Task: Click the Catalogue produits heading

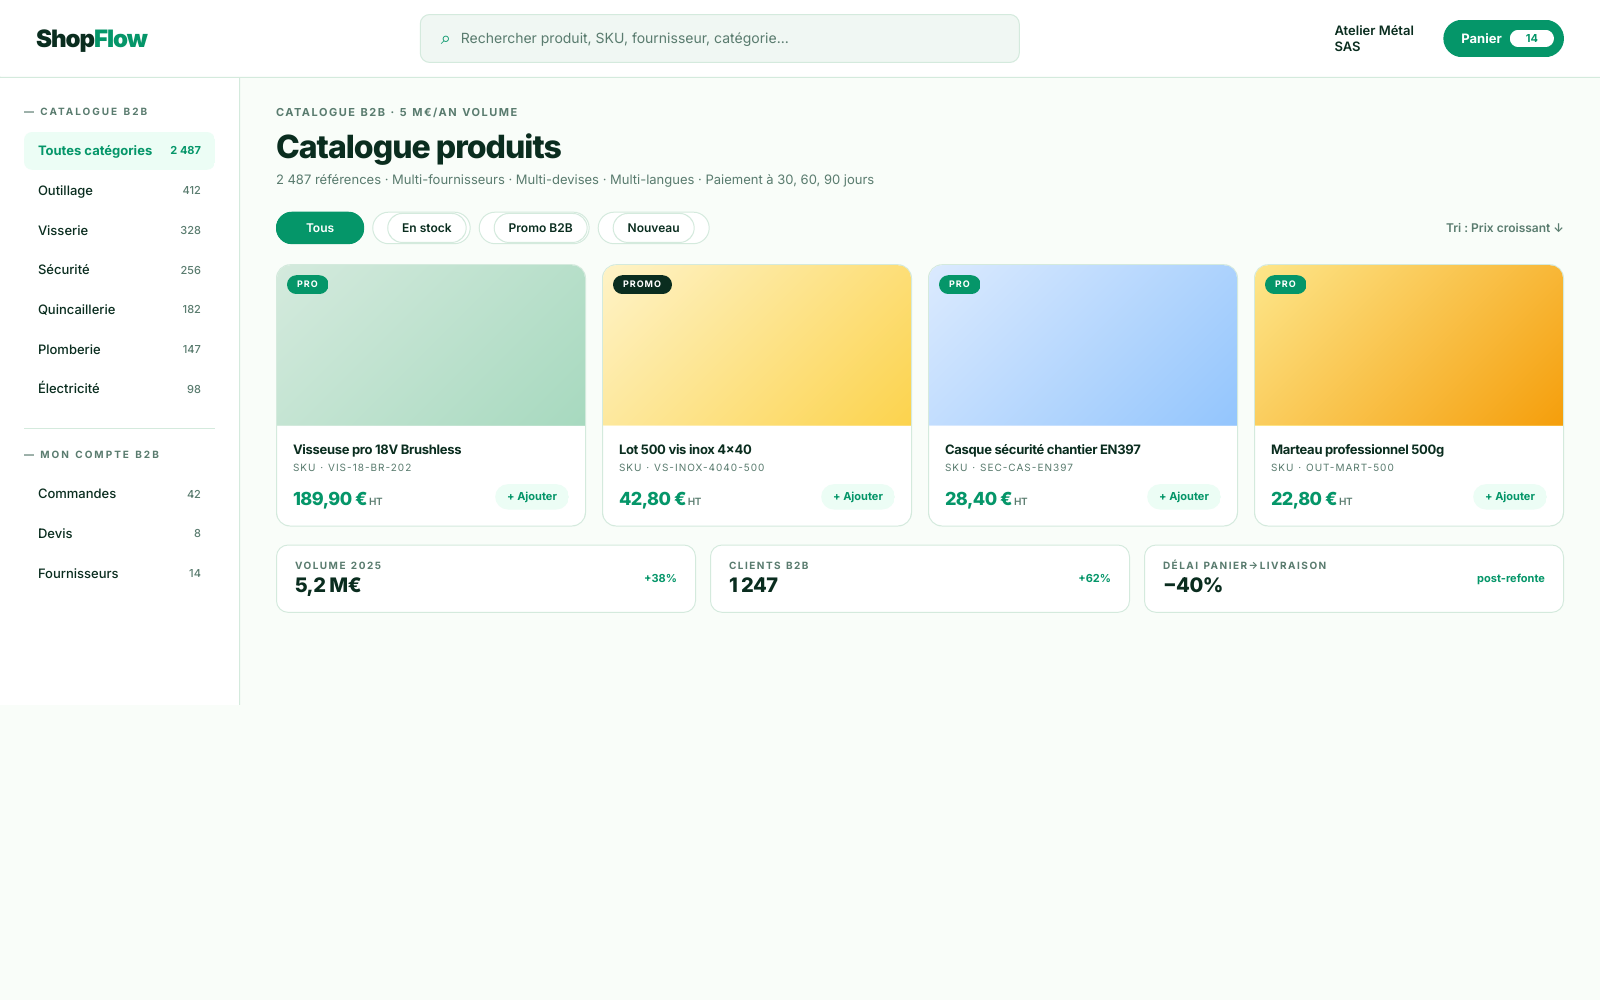Action: (418, 147)
